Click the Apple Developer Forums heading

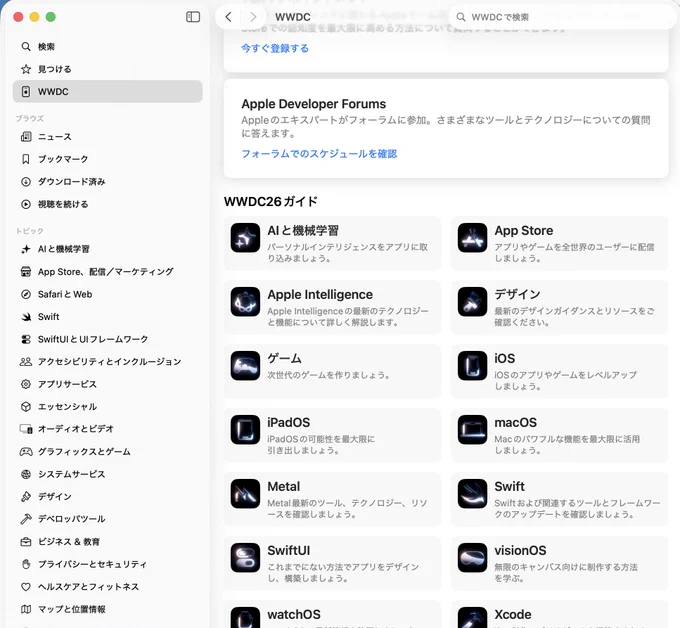tap(314, 104)
